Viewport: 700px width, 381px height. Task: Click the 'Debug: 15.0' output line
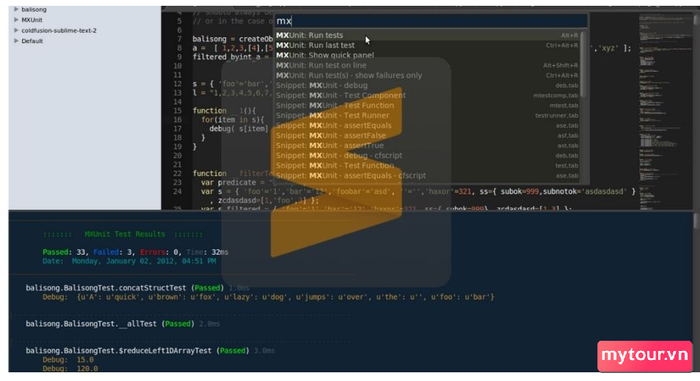tap(68, 360)
